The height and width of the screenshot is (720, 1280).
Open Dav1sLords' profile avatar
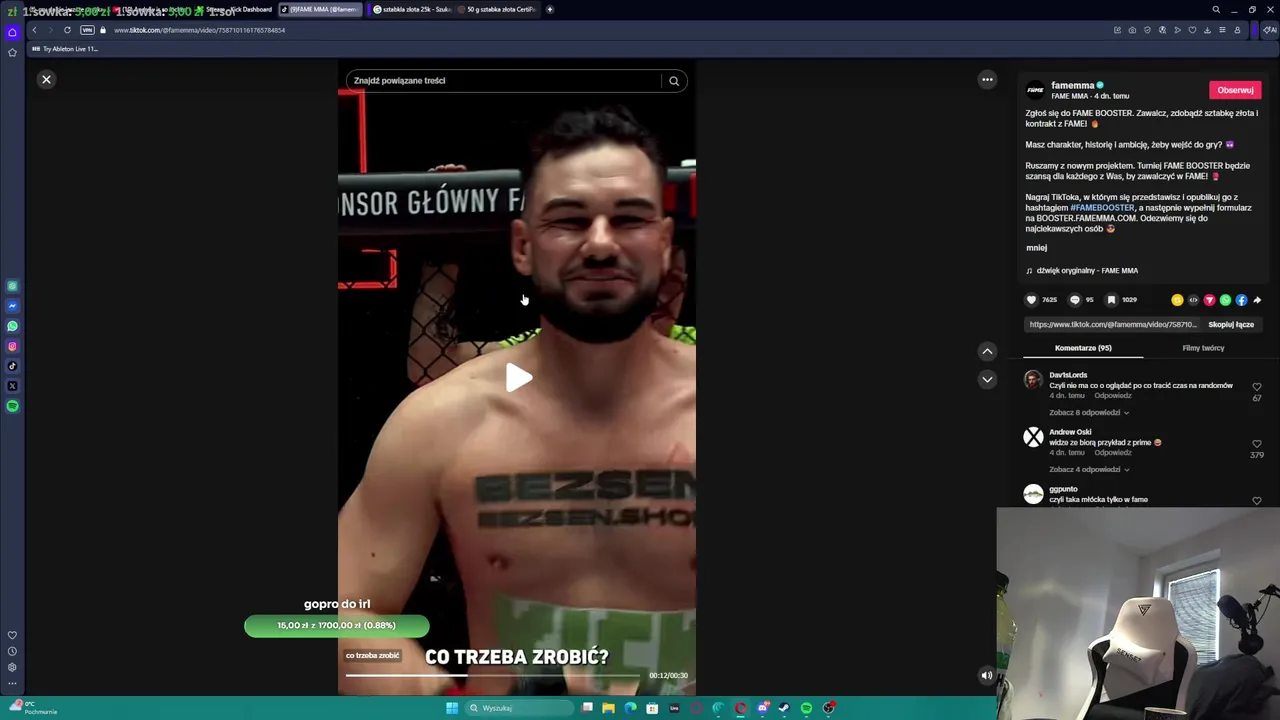point(1033,380)
